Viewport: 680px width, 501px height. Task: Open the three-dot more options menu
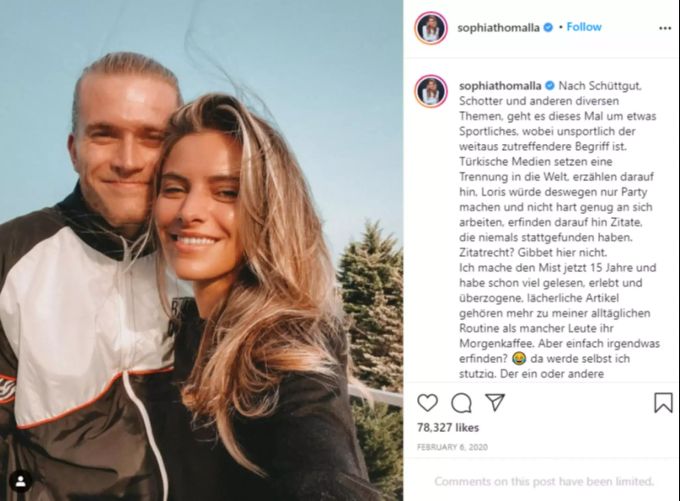pyautogui.click(x=665, y=28)
